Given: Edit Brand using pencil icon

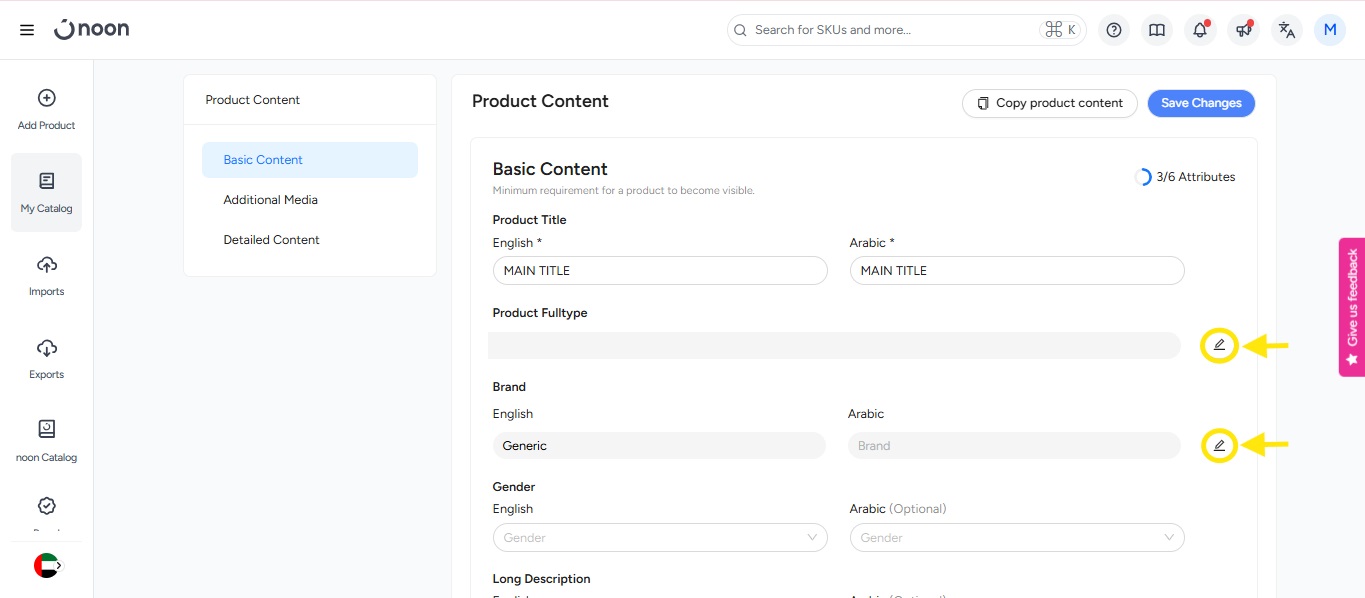Looking at the screenshot, I should click(x=1219, y=445).
